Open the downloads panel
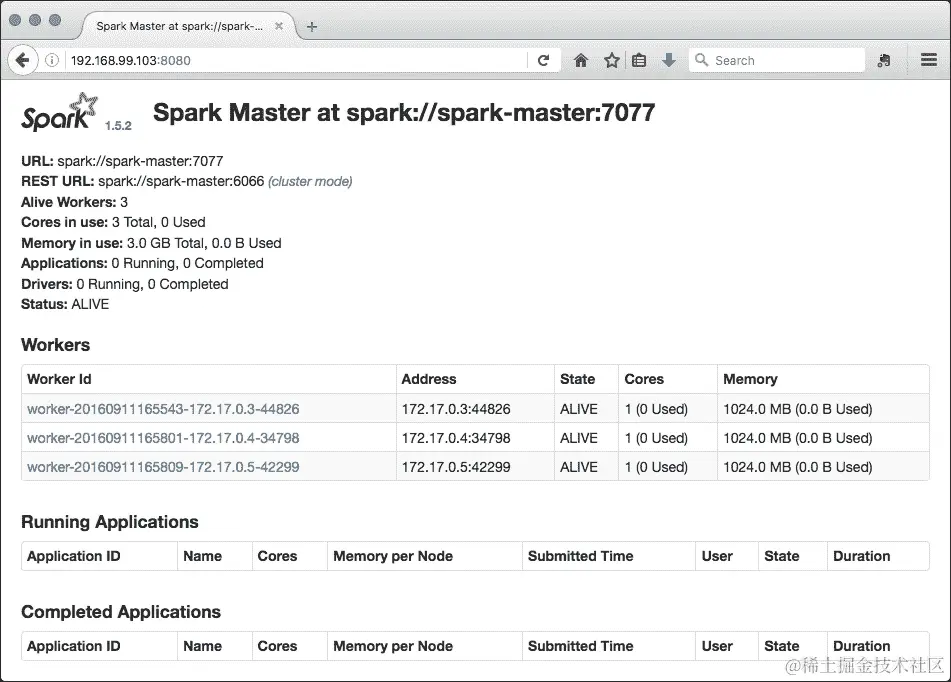Viewport: 951px width, 682px height. point(668,60)
